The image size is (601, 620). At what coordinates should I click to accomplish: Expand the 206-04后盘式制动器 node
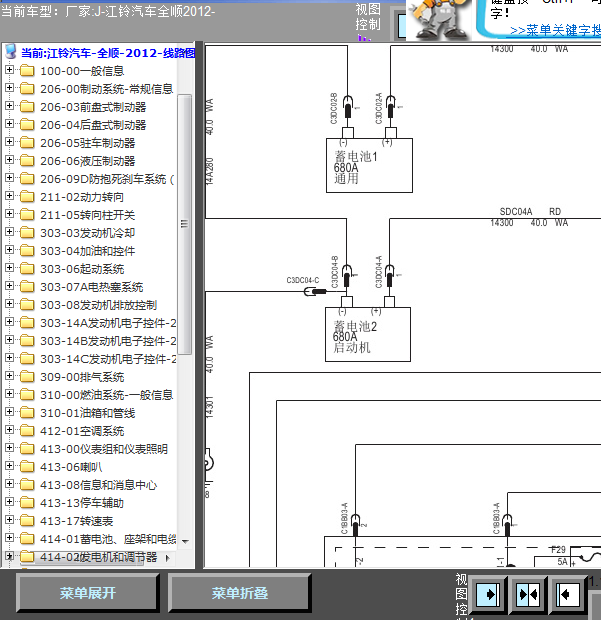pyautogui.click(x=9, y=124)
